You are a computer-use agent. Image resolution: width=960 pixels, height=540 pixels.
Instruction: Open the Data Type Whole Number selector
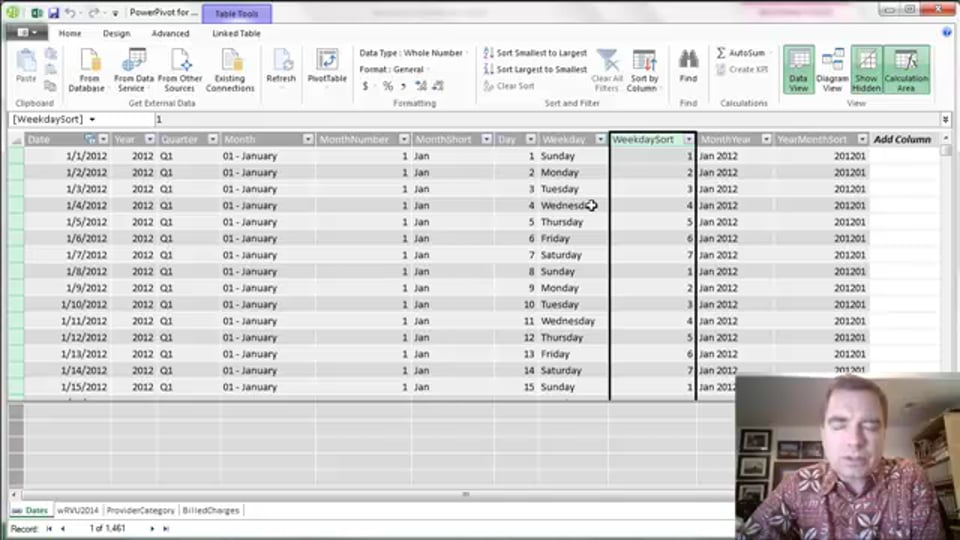[x=413, y=53]
